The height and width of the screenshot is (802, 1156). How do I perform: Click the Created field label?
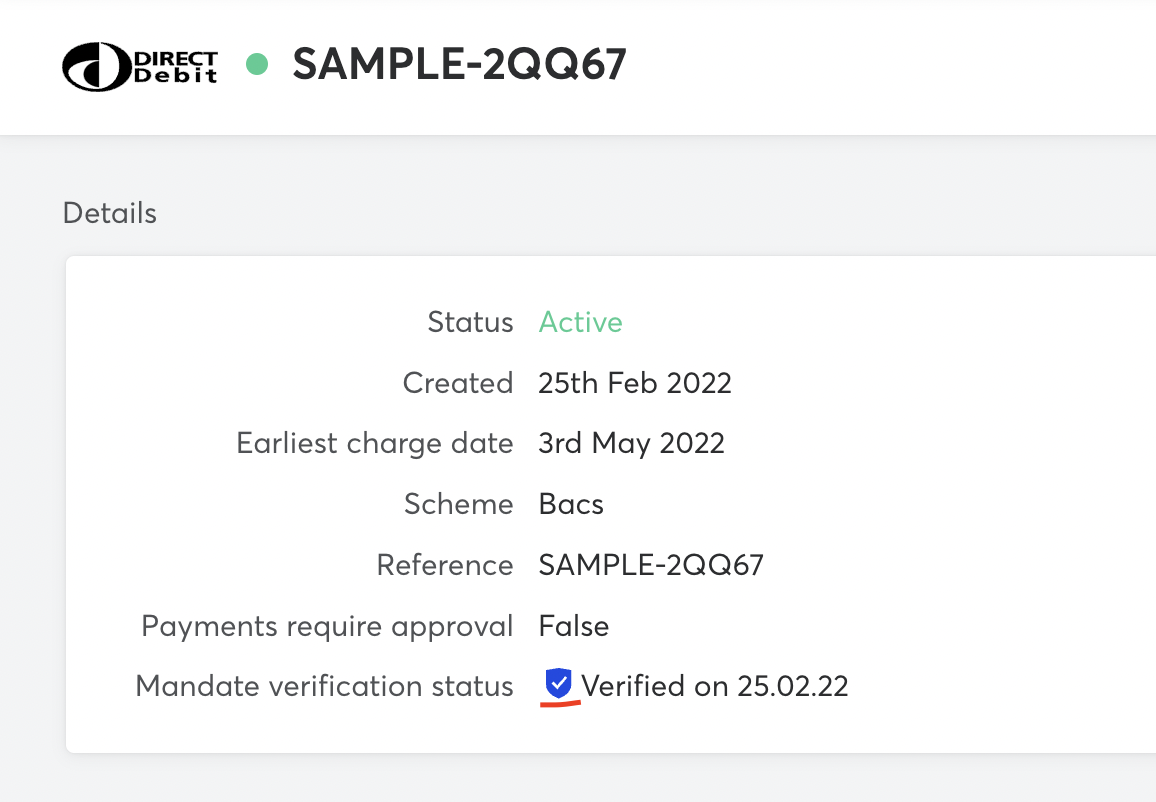457,383
